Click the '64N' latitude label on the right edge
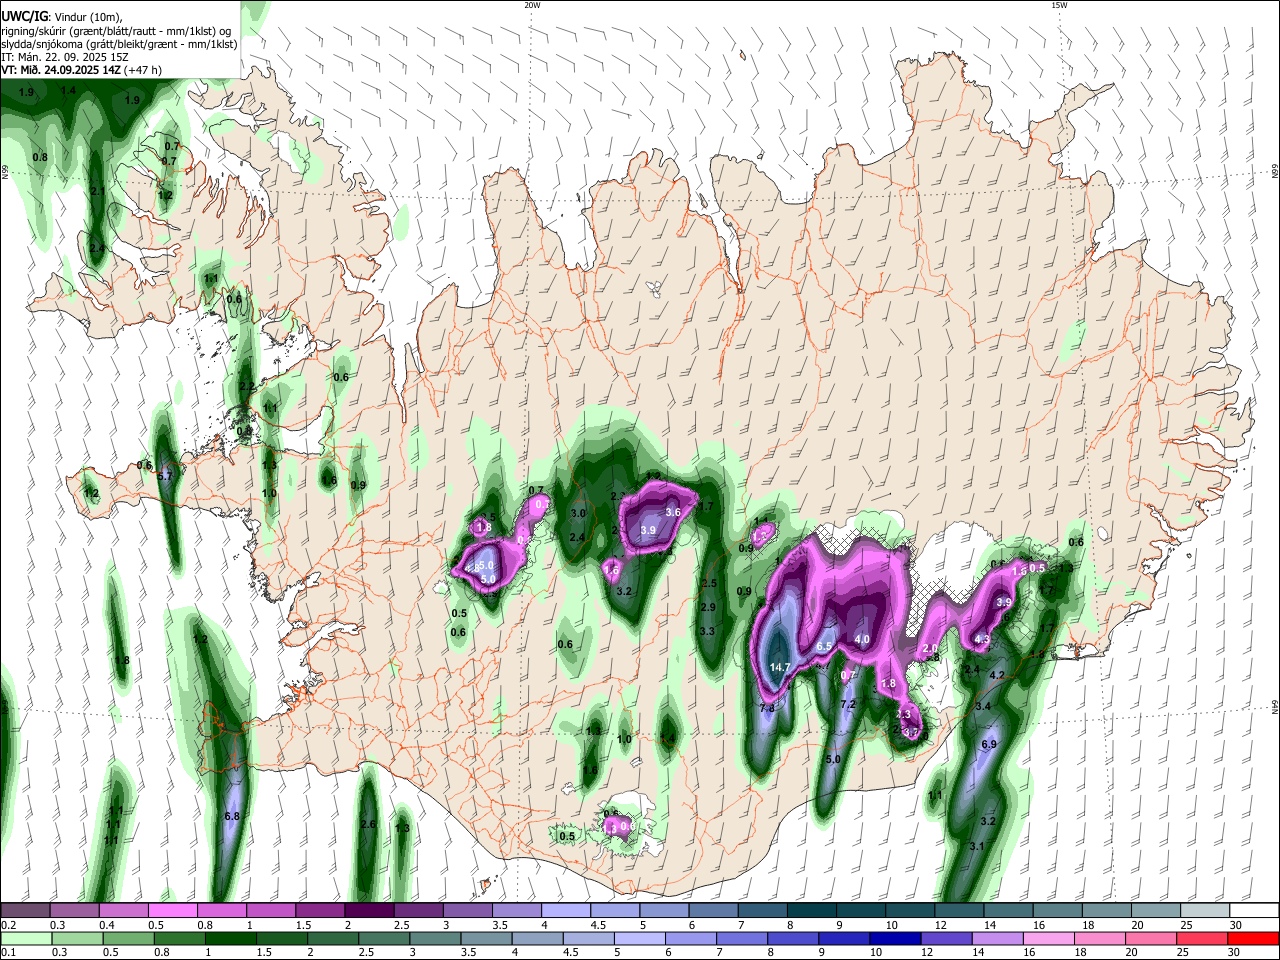 (x=1275, y=707)
